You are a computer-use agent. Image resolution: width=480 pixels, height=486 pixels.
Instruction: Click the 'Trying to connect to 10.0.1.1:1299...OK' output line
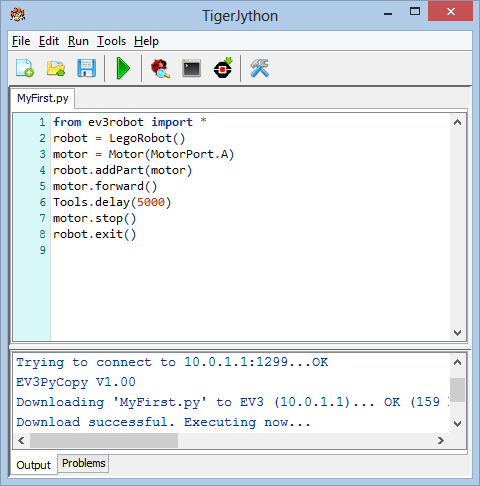172,362
